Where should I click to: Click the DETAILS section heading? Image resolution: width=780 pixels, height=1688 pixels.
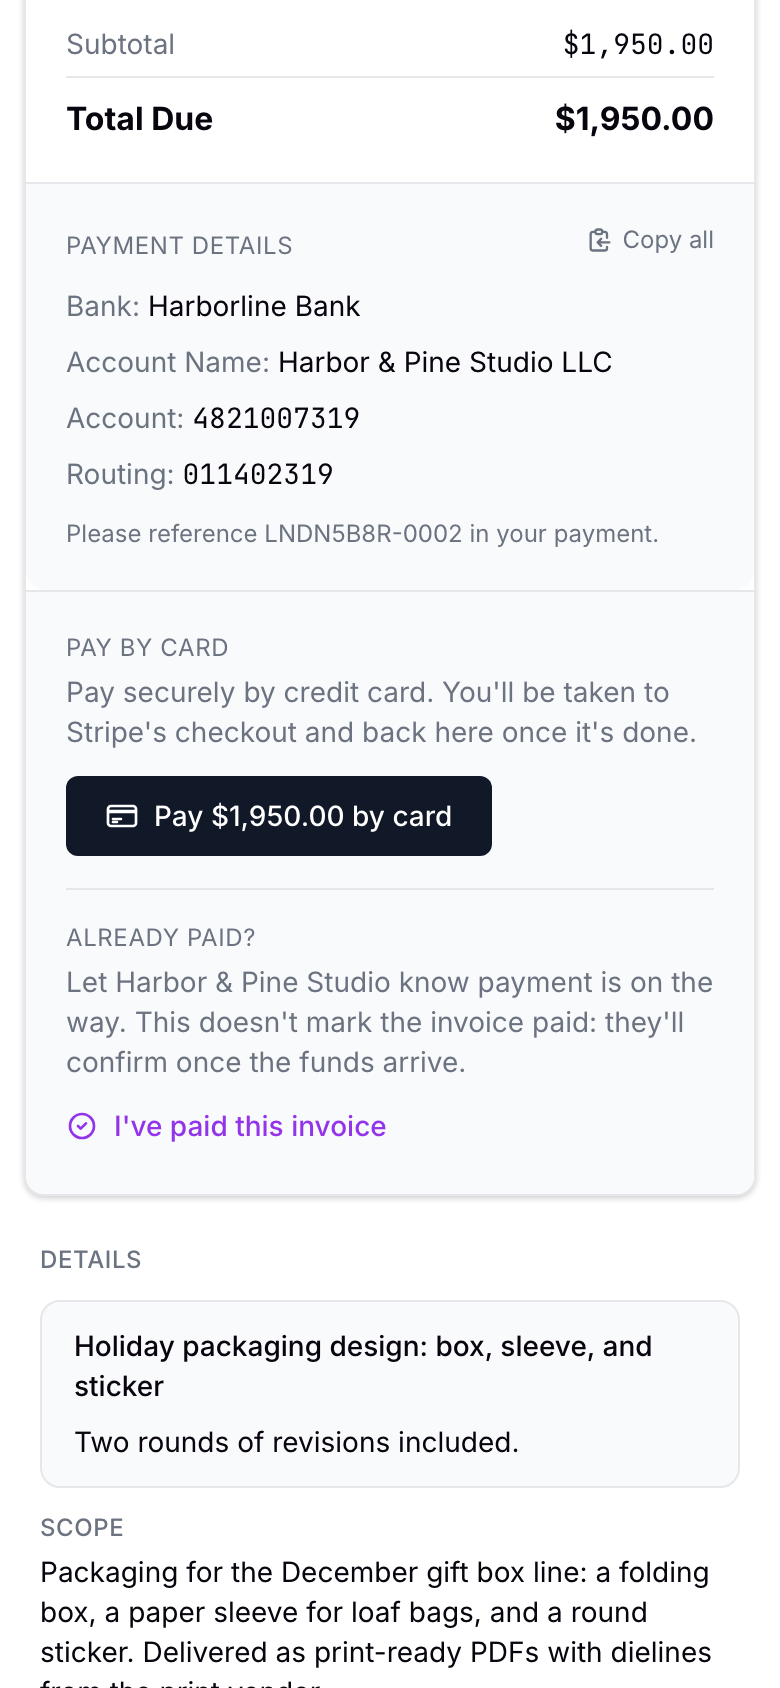tap(91, 1260)
